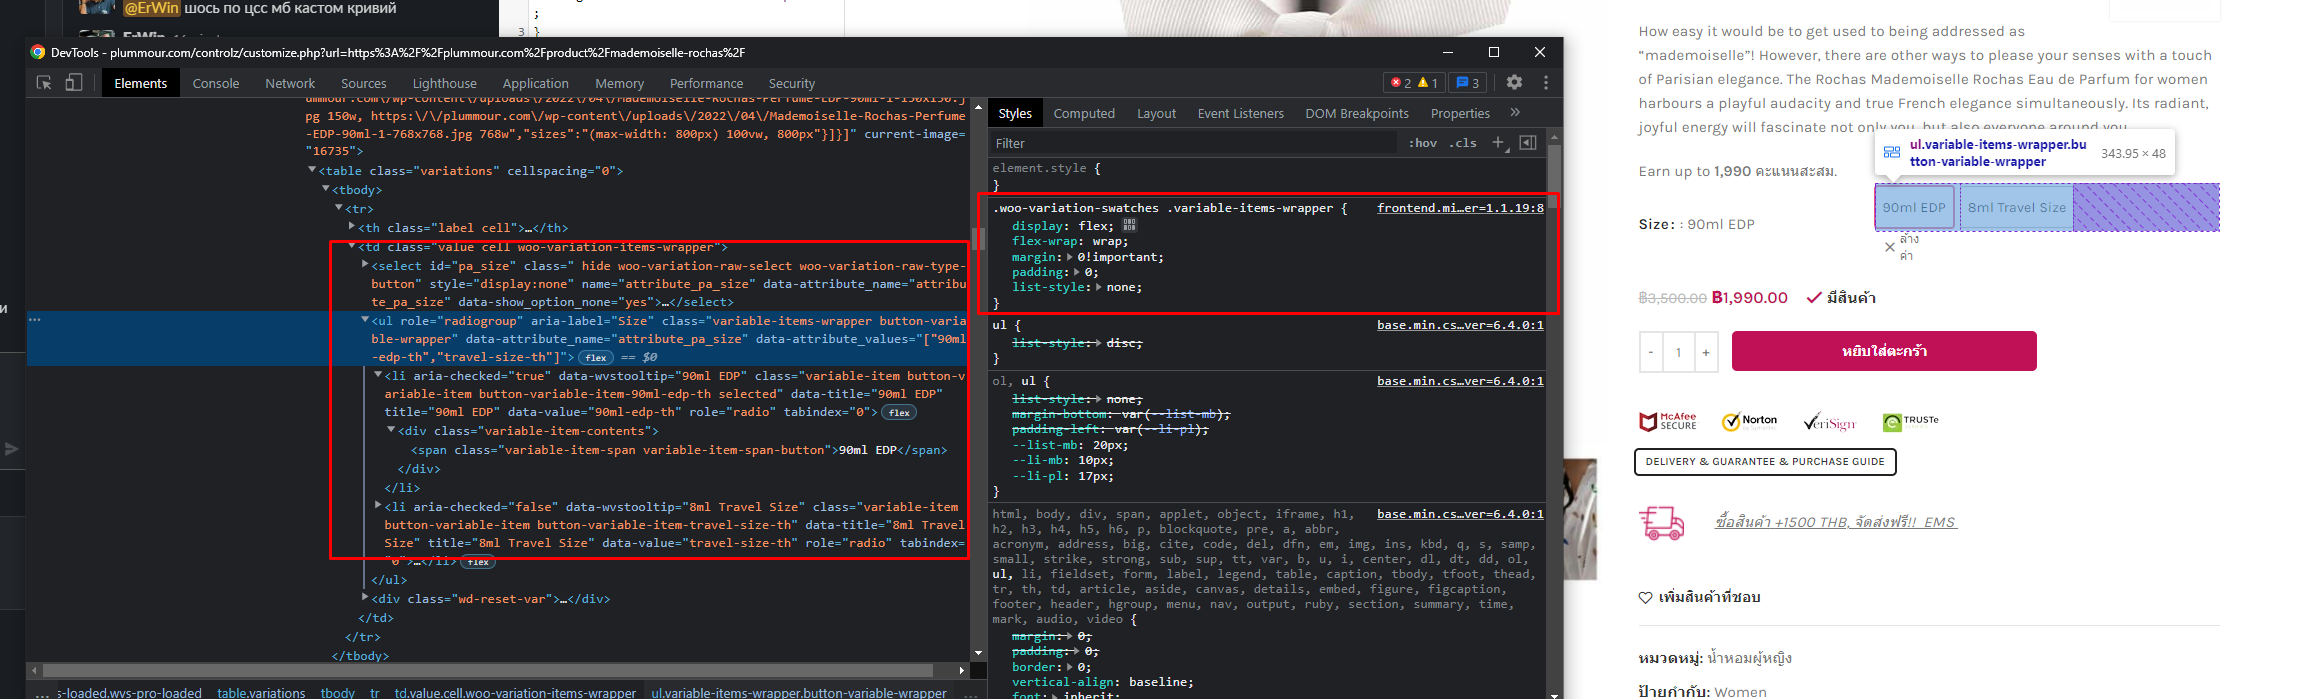The width and height of the screenshot is (2309, 699).
Task: Expand the margin shorthand in .variable-items-wrapper rule
Action: 1072,257
